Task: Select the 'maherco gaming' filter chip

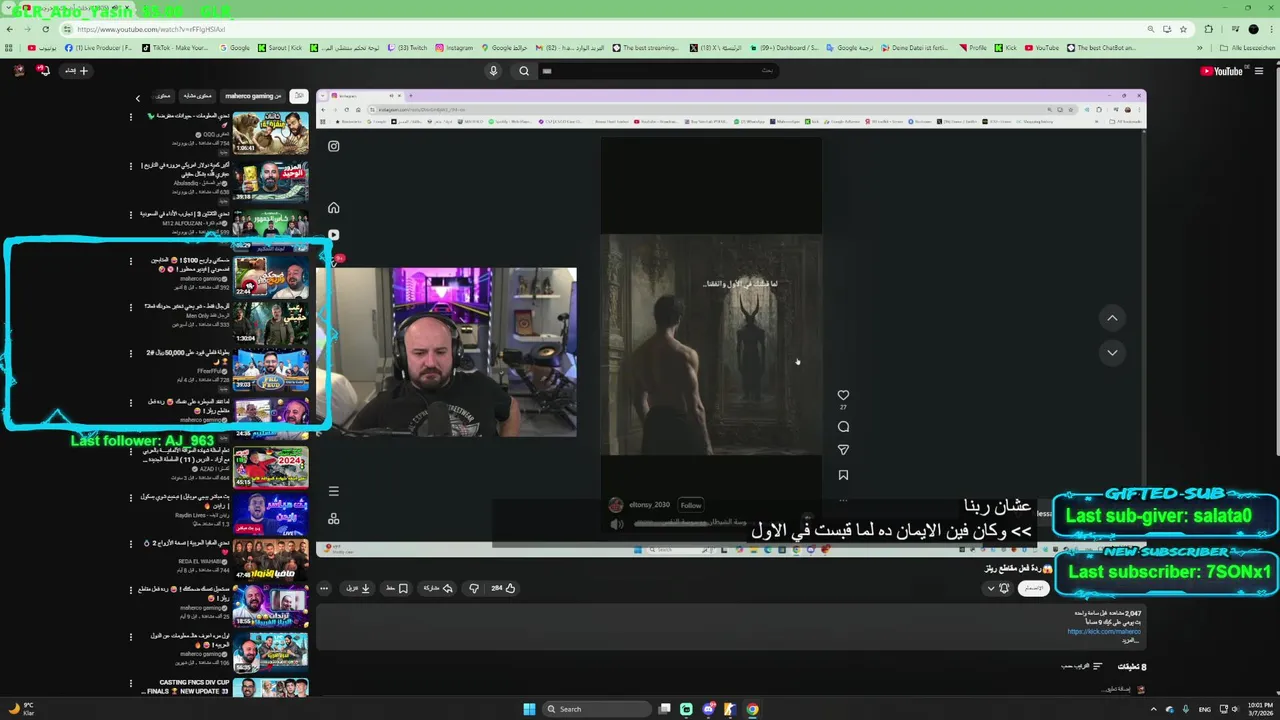Action: coord(253,96)
